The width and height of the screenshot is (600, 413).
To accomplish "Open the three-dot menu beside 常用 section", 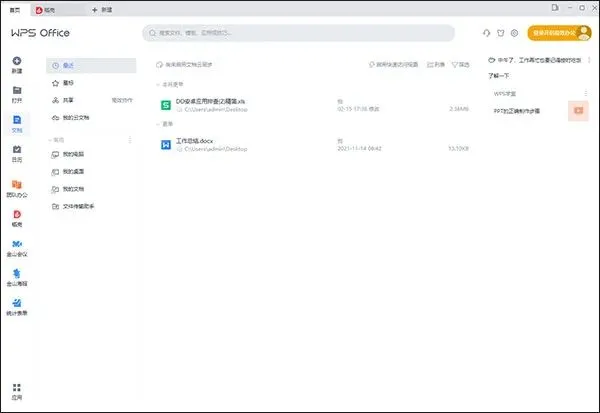I will [x=130, y=140].
